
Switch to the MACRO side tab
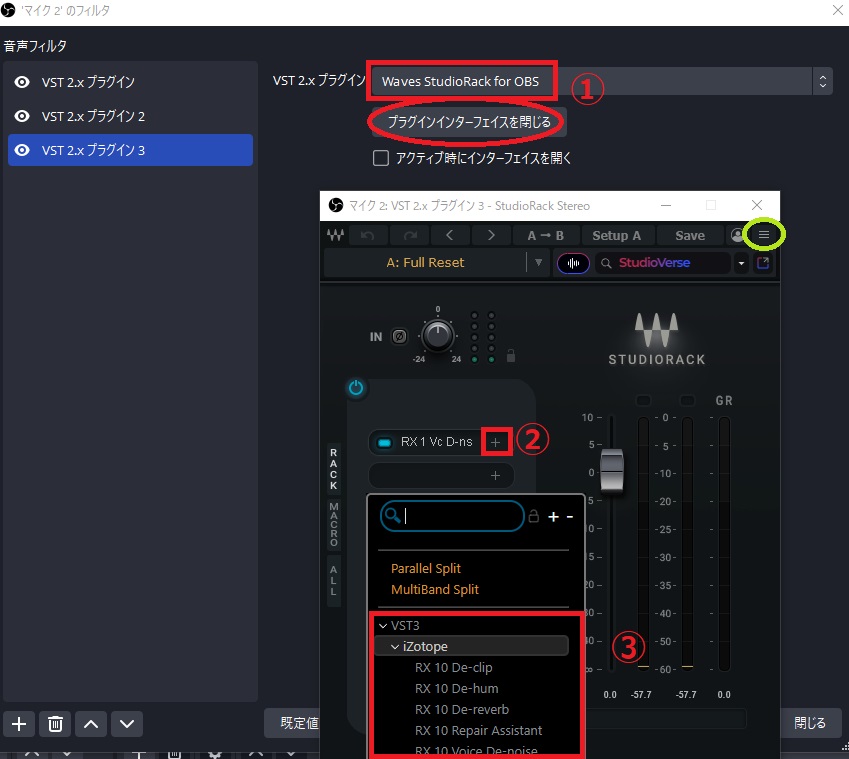point(334,524)
